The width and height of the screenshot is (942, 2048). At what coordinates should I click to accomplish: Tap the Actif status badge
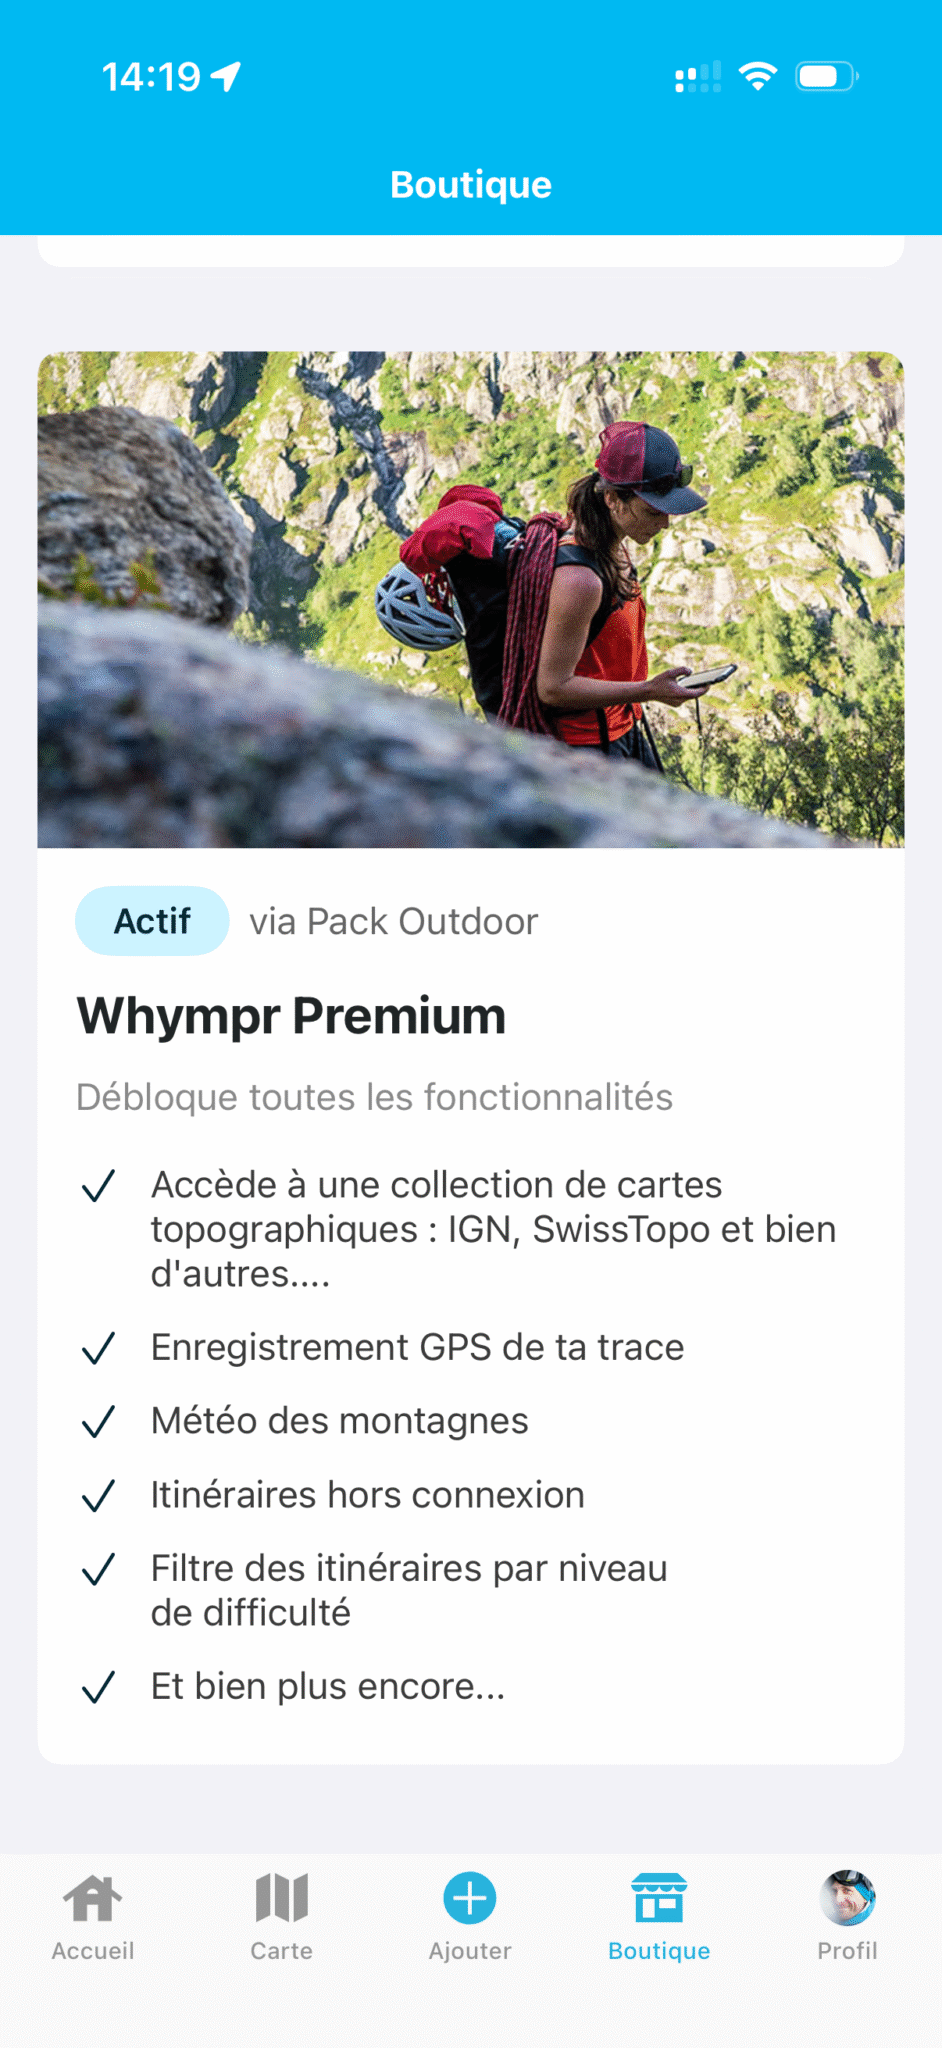click(x=152, y=921)
